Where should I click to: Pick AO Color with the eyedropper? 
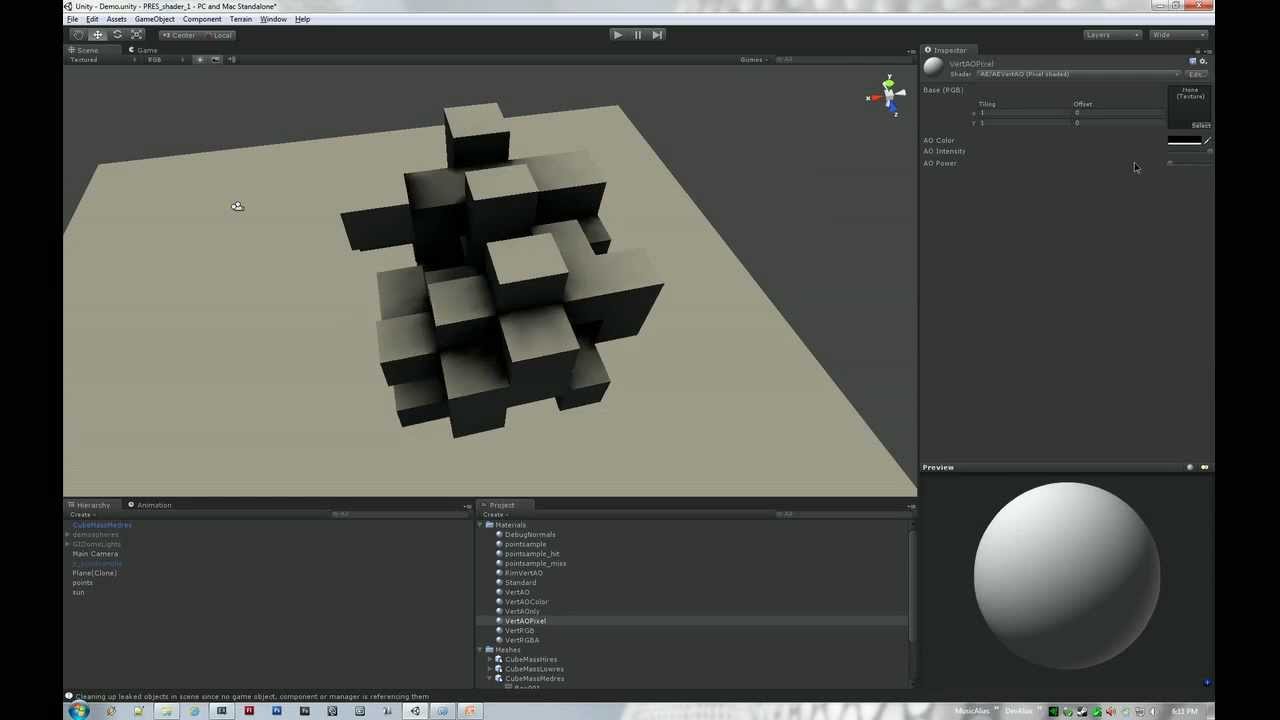(x=1207, y=141)
